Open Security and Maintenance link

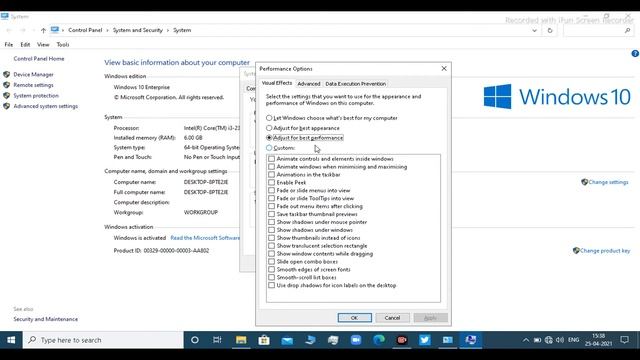[x=45, y=319]
